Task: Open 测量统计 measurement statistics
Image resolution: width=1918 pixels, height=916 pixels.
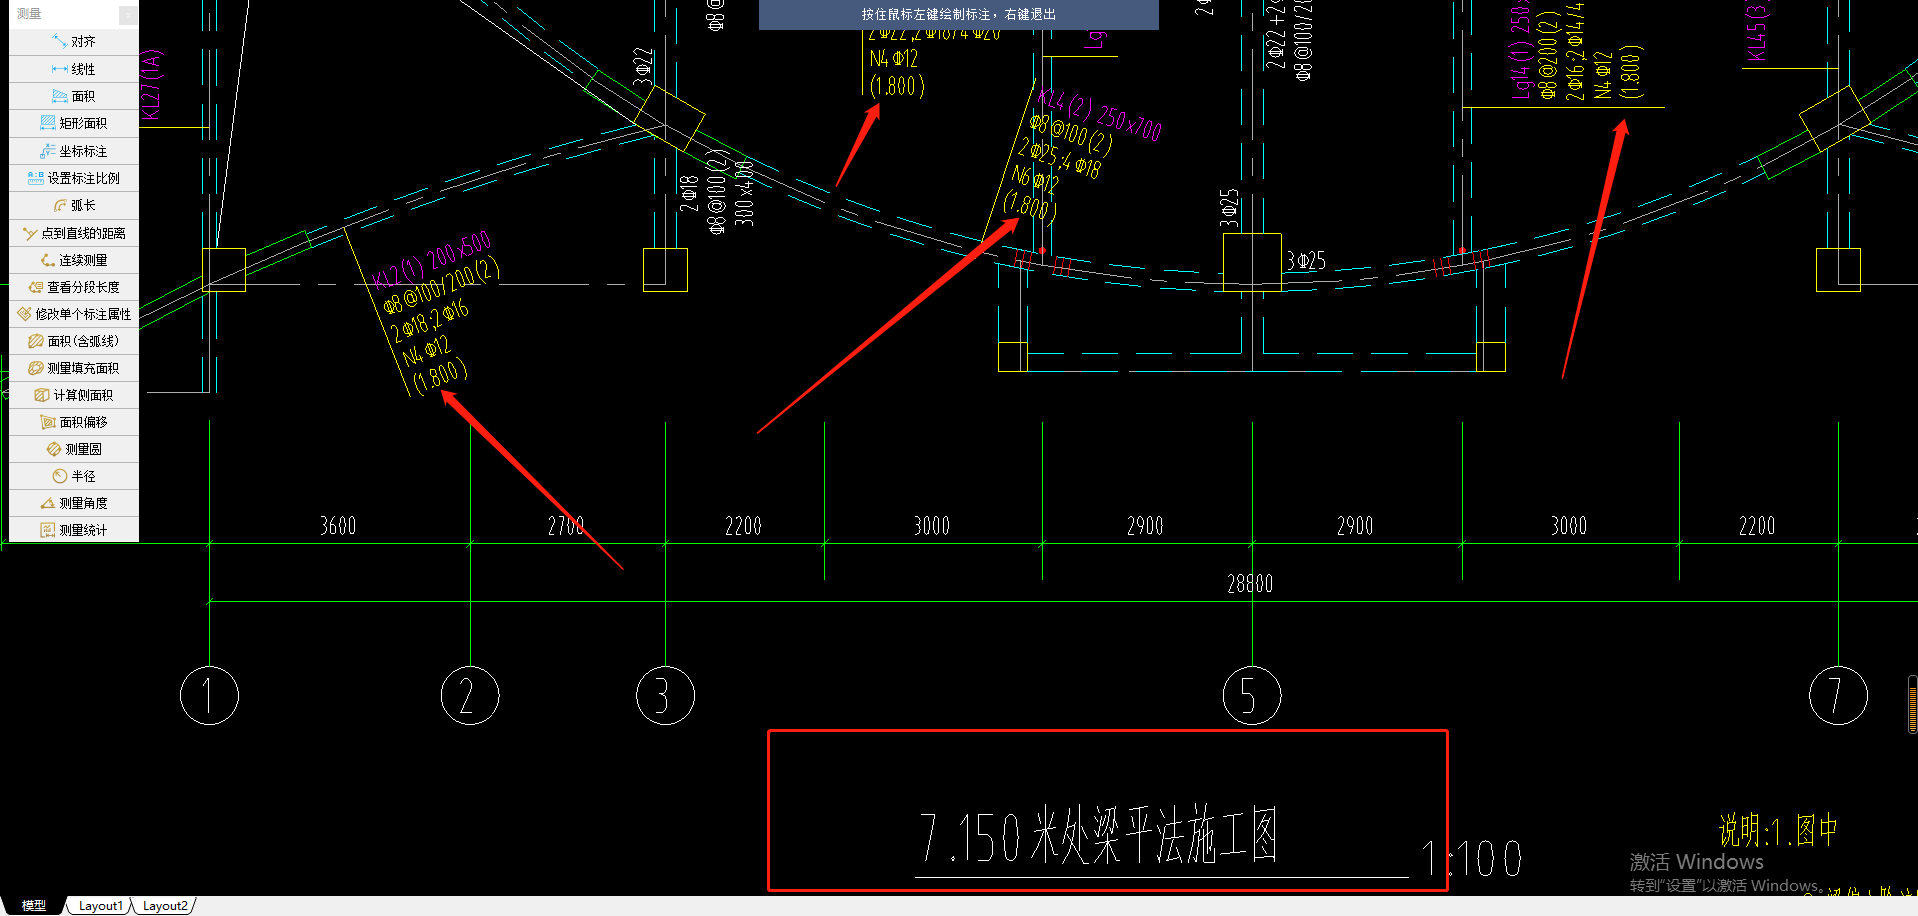Action: point(74,530)
